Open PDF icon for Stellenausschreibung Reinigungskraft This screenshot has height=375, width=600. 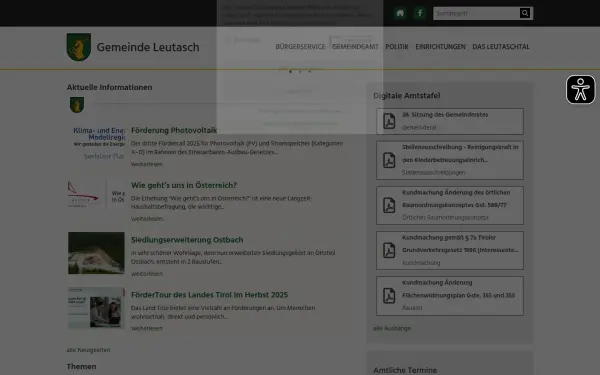click(389, 160)
